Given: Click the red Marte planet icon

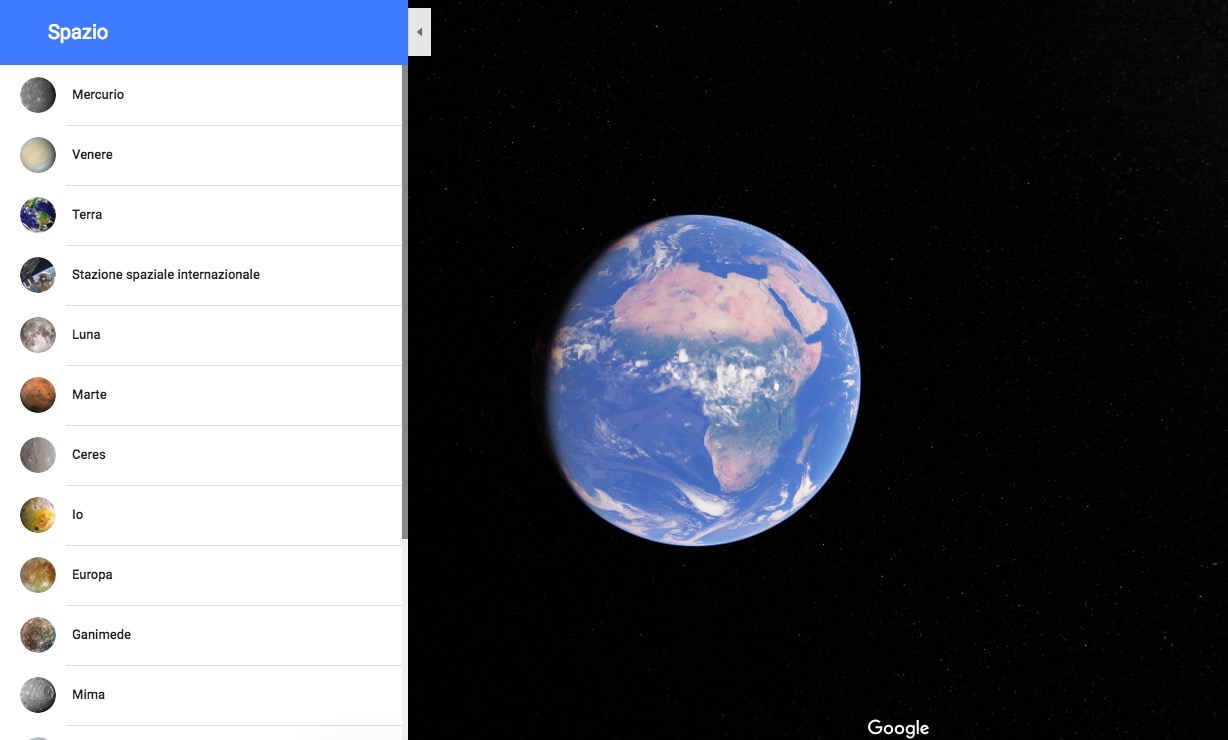Looking at the screenshot, I should [38, 395].
